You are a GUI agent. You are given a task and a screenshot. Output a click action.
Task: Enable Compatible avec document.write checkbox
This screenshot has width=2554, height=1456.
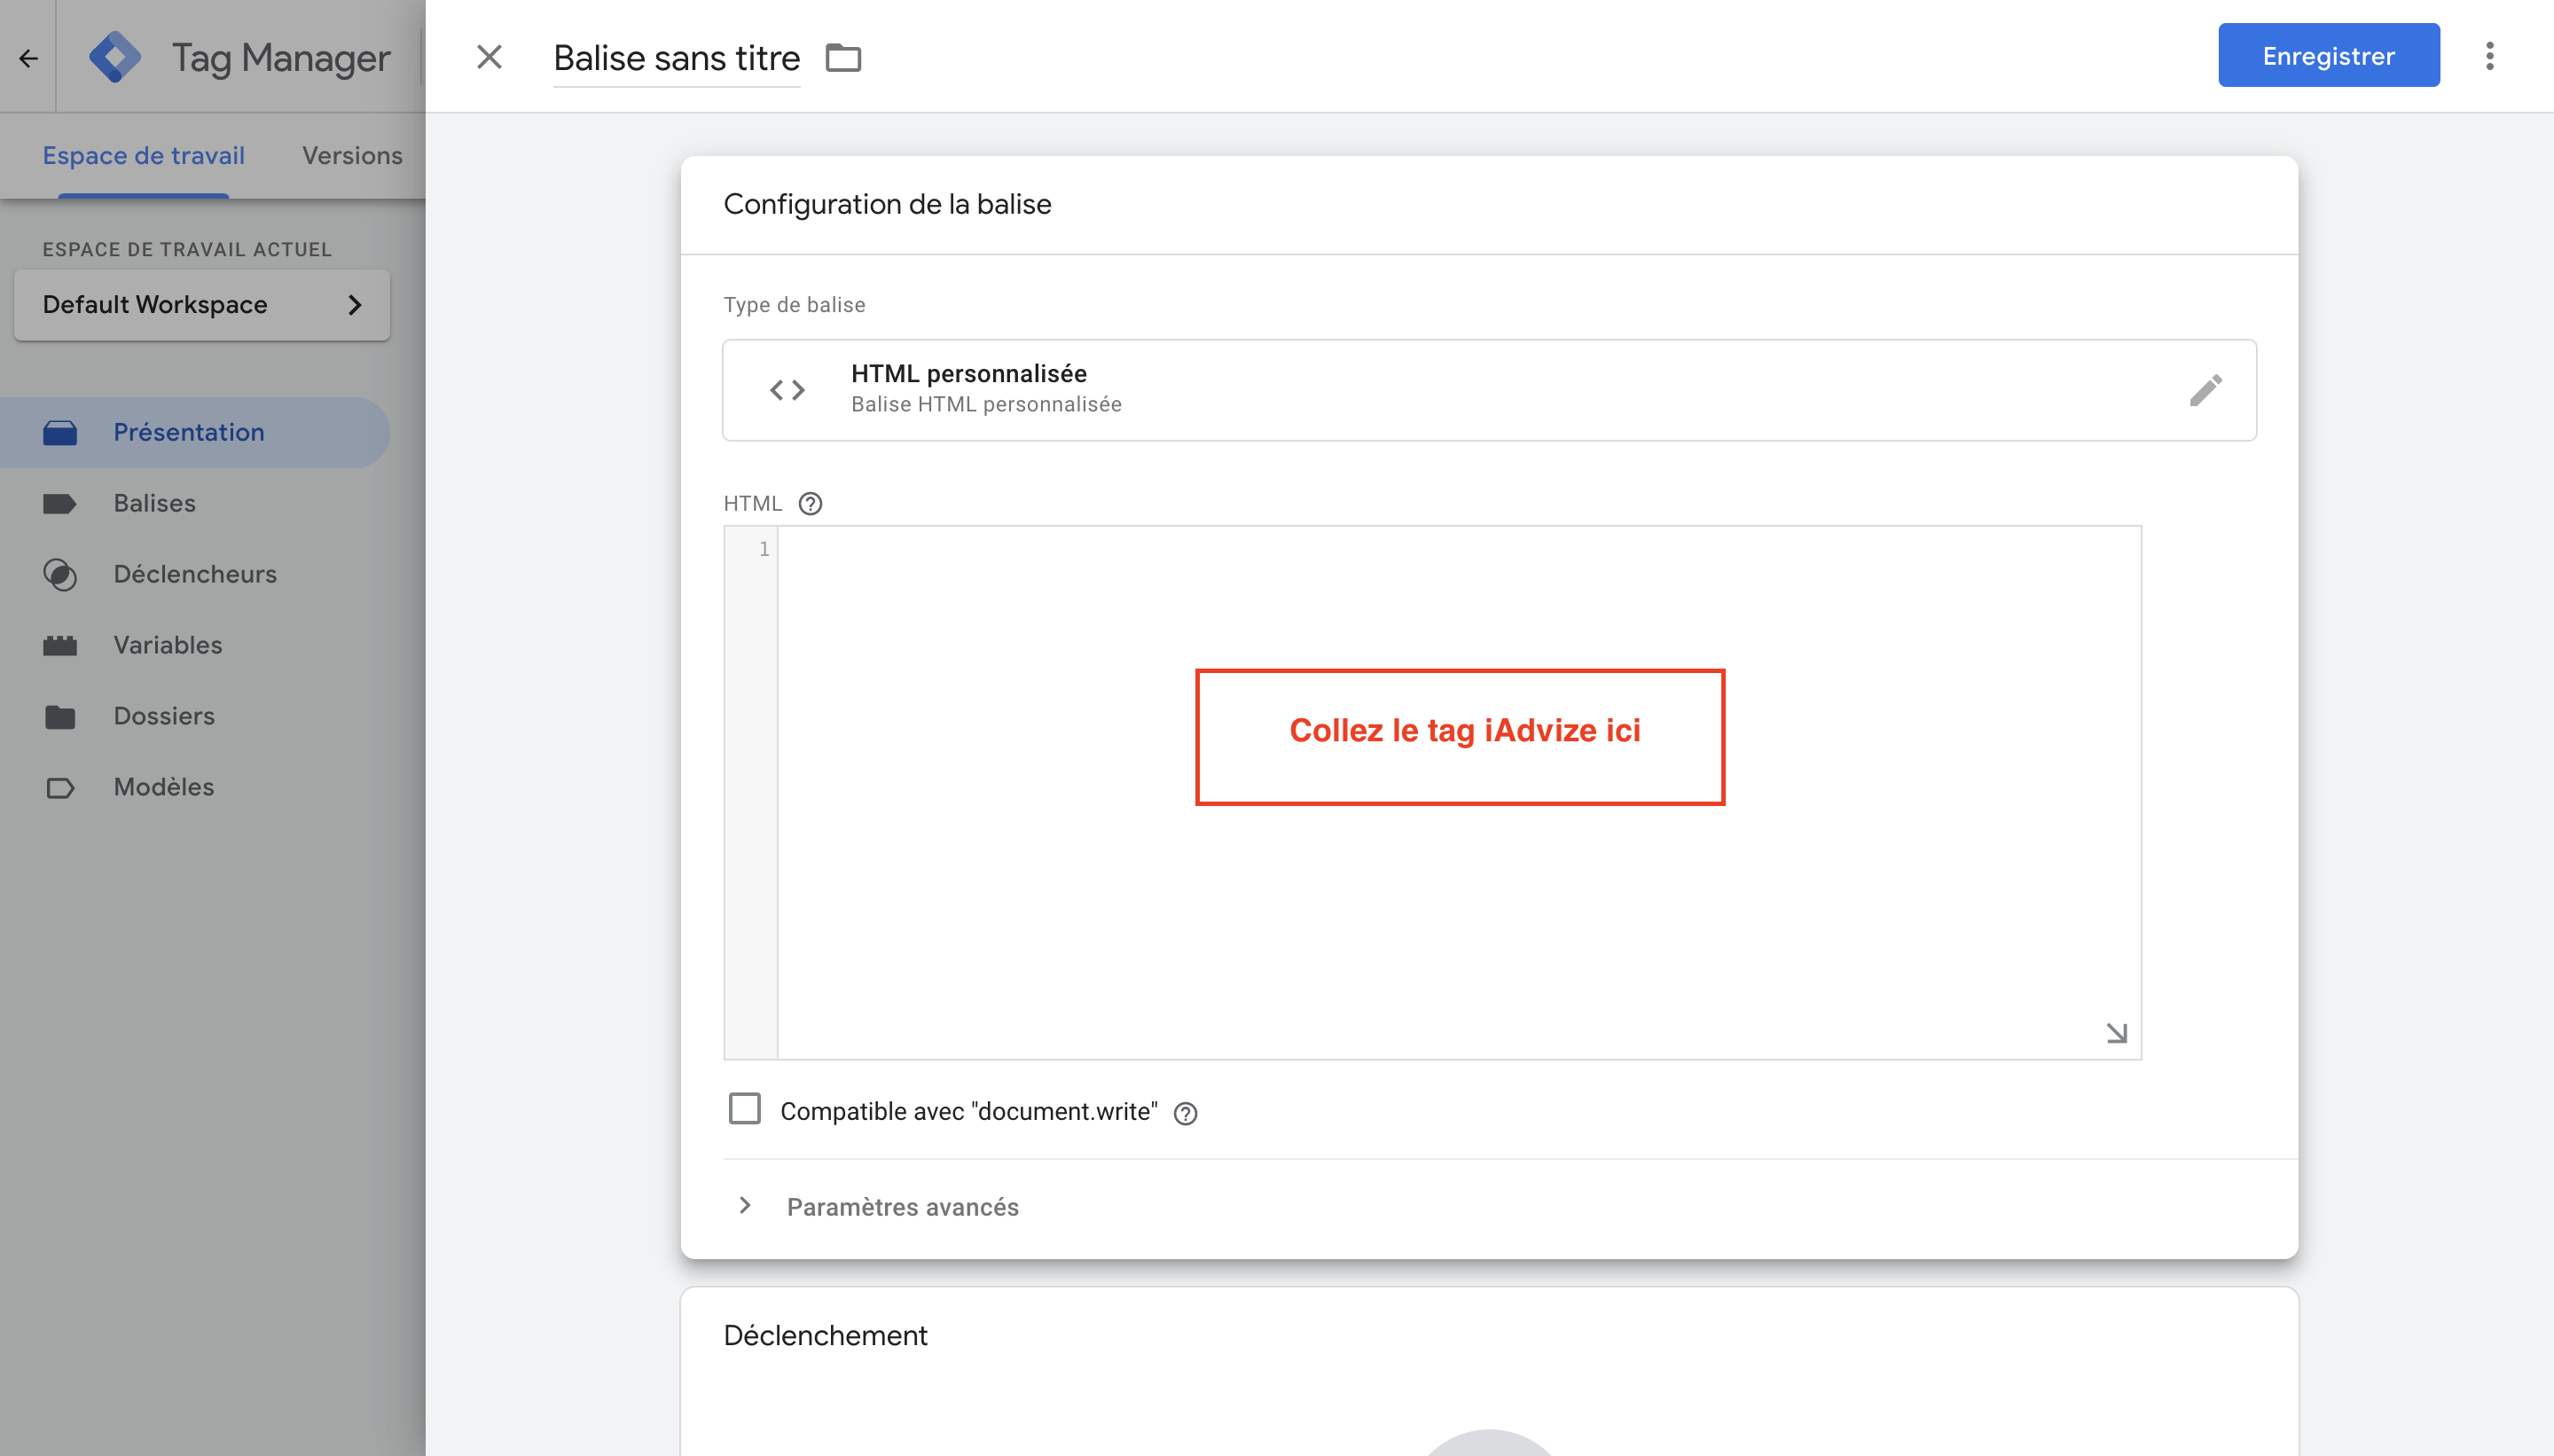tap(745, 1109)
